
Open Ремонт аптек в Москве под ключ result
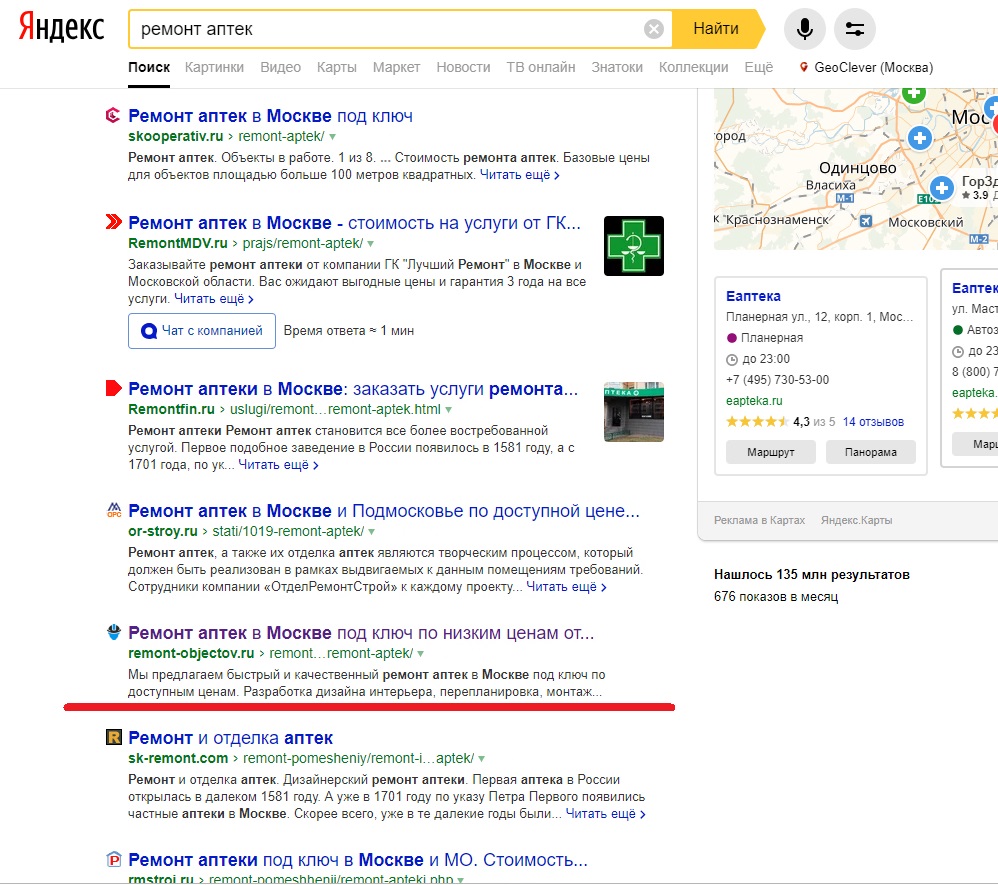271,116
